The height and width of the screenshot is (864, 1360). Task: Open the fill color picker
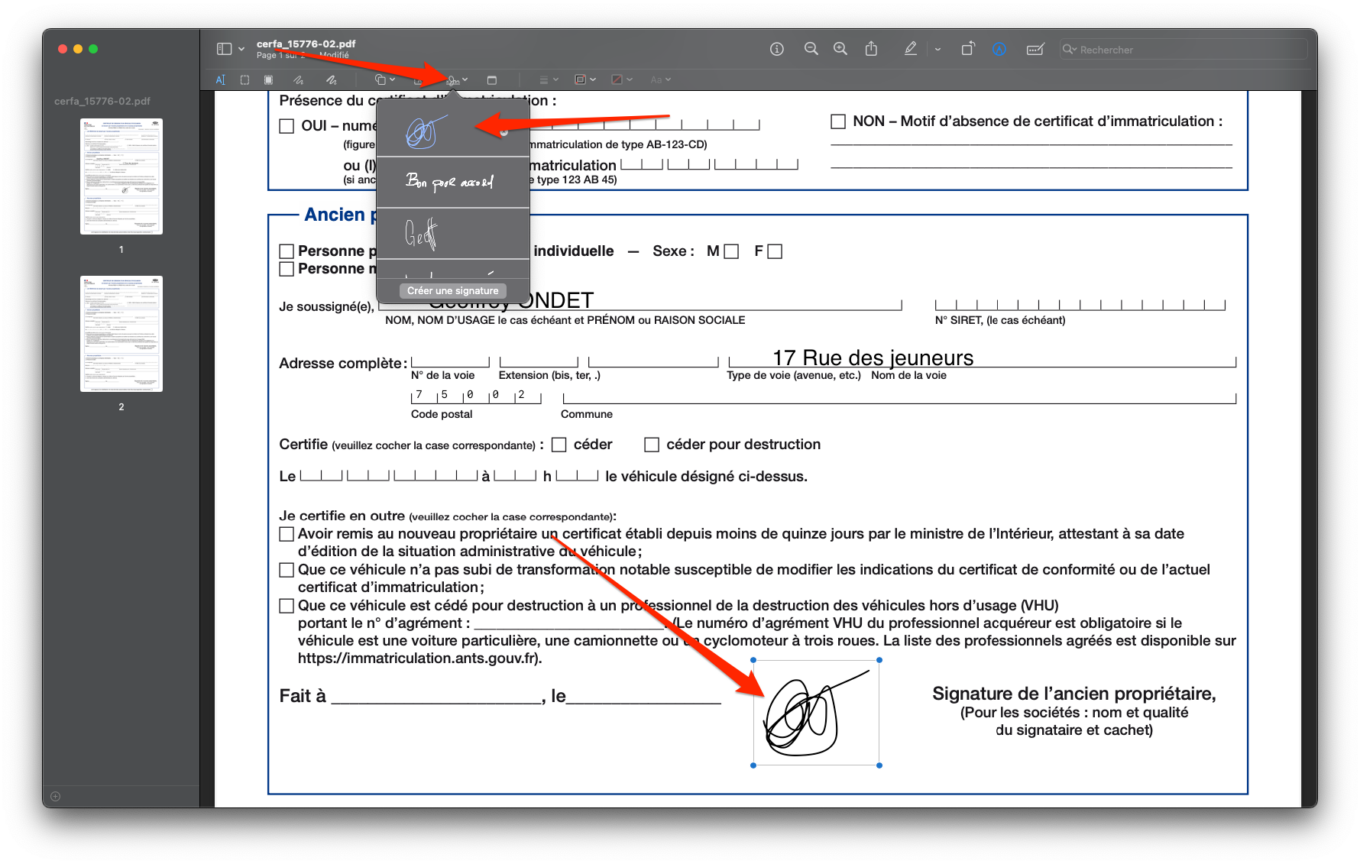click(x=621, y=79)
